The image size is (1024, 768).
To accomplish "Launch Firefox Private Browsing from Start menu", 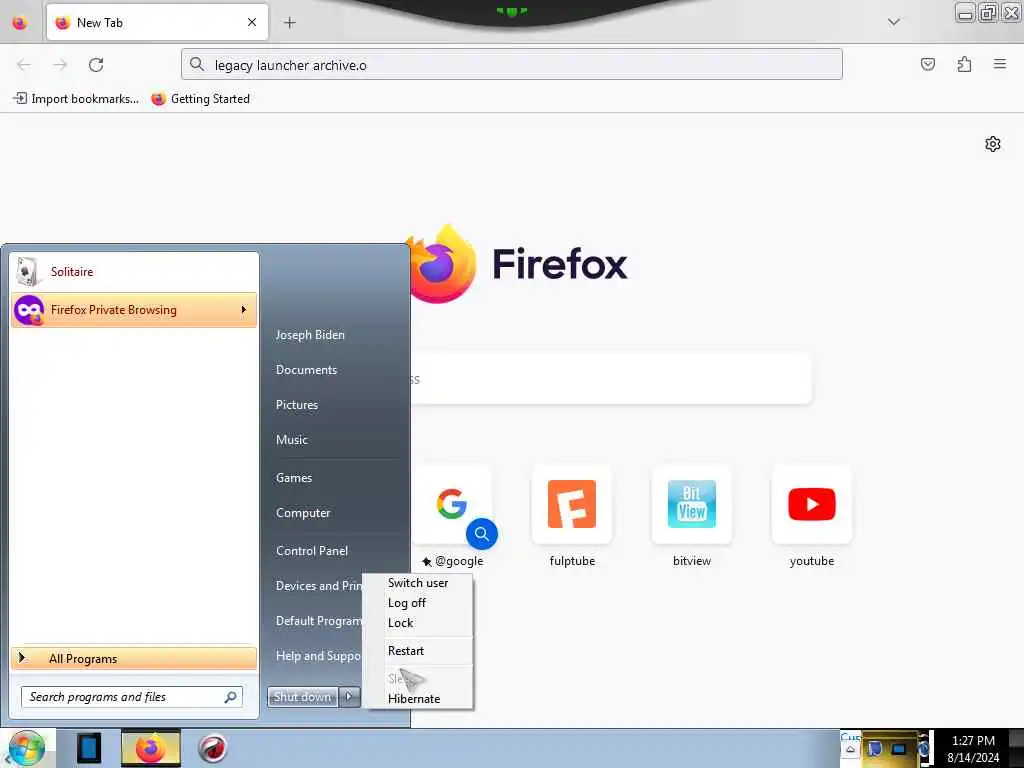I will (x=134, y=310).
